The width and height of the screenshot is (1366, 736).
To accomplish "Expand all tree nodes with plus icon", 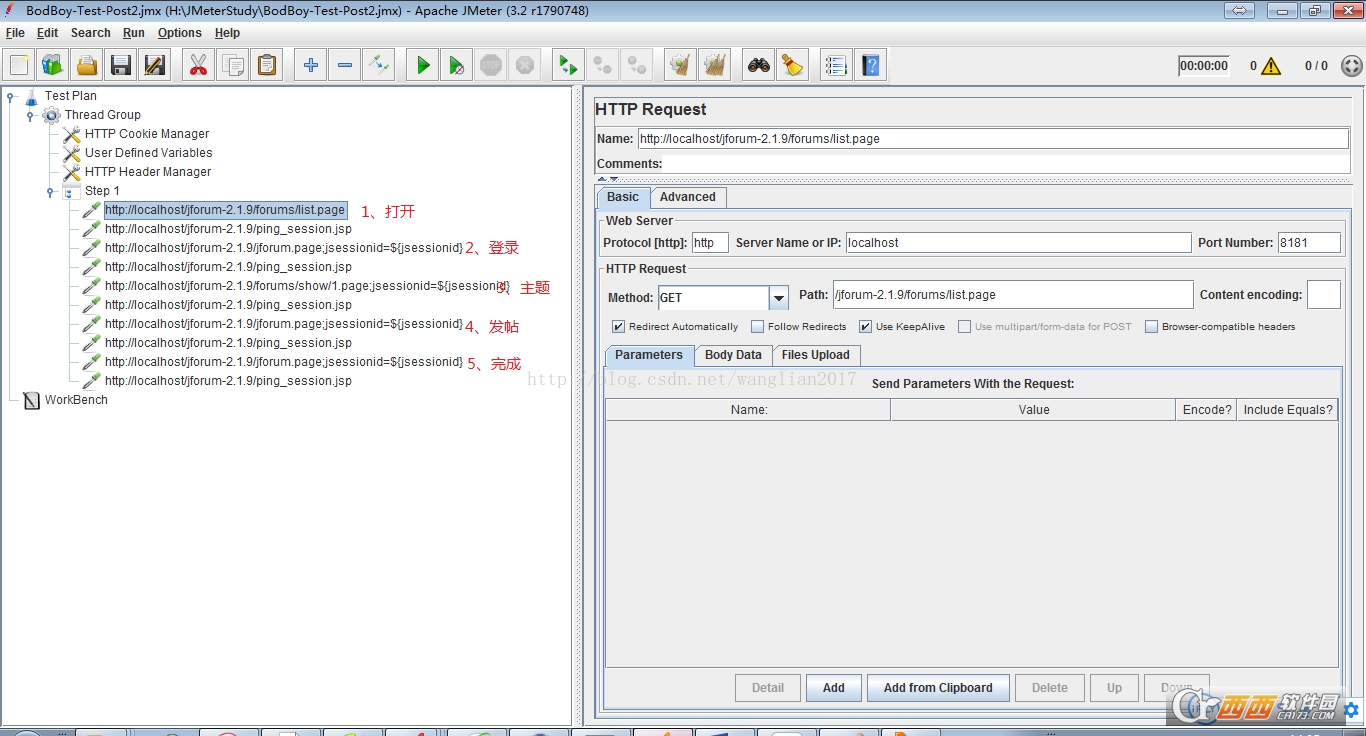I will (x=311, y=66).
